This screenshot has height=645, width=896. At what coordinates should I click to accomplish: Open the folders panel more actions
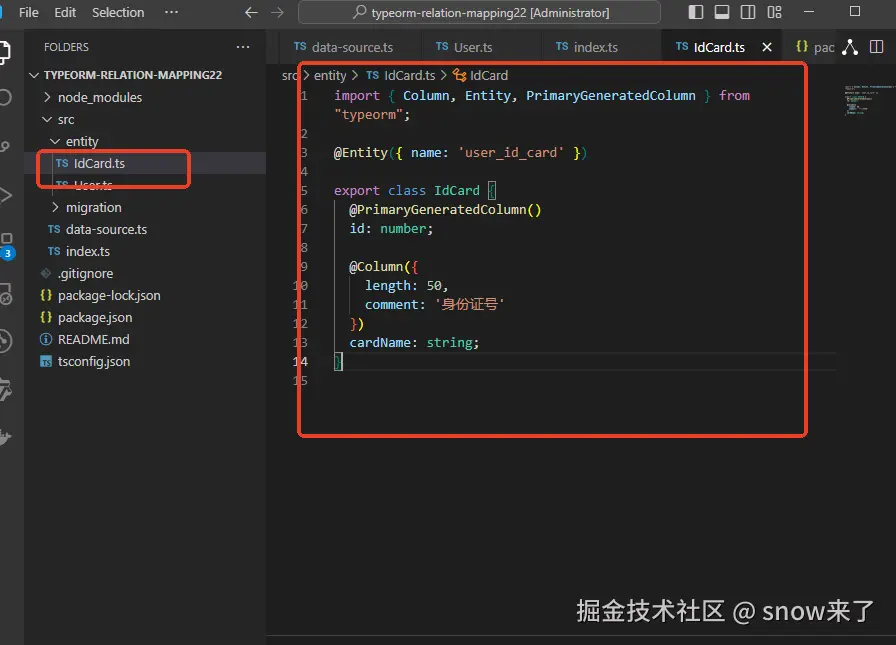pos(243,47)
